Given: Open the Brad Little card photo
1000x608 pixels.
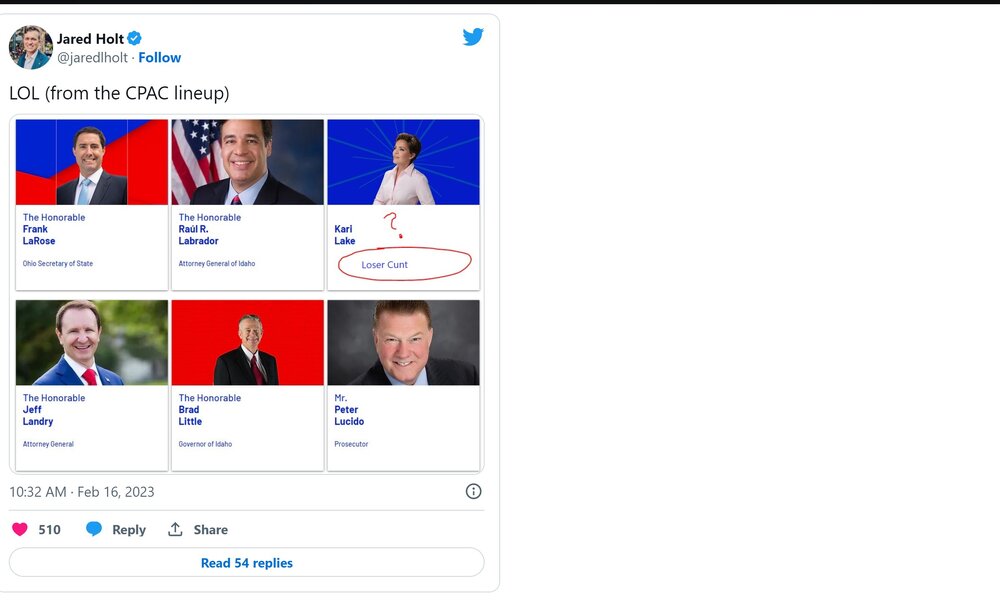Looking at the screenshot, I should [247, 343].
